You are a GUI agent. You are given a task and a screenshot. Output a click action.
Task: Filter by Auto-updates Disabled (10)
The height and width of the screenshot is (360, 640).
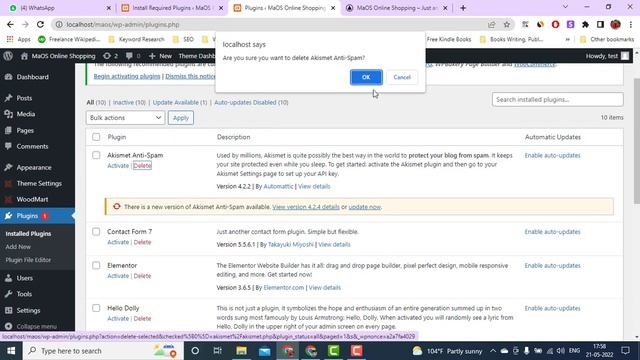click(251, 102)
